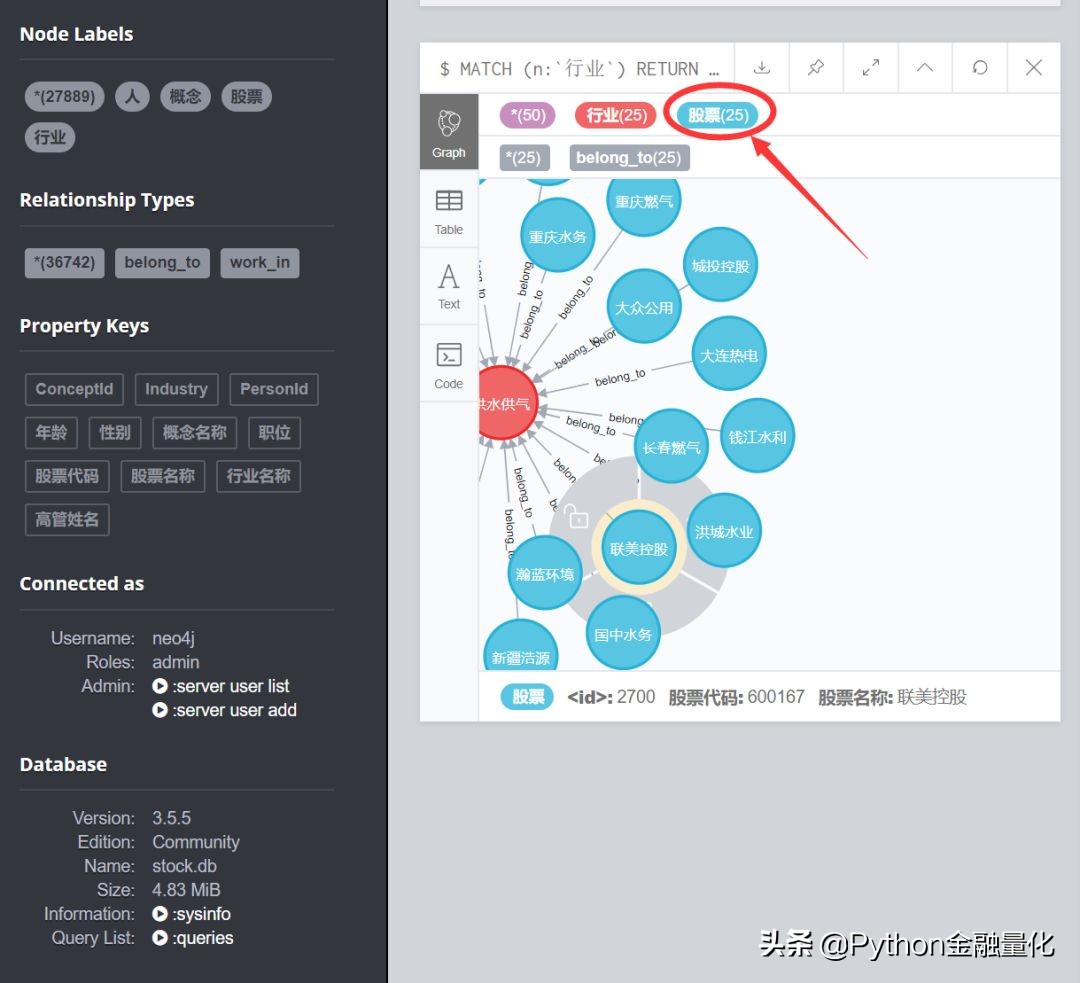Select the 洪城水业 node

pyautogui.click(x=724, y=531)
